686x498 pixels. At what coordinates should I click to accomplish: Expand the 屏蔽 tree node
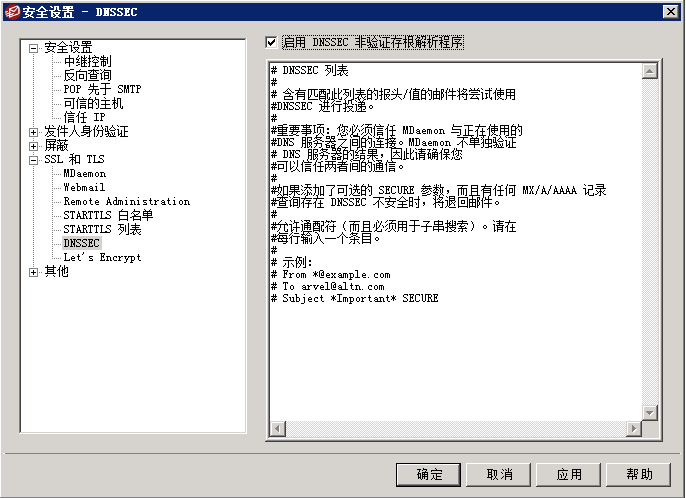pyautogui.click(x=34, y=146)
